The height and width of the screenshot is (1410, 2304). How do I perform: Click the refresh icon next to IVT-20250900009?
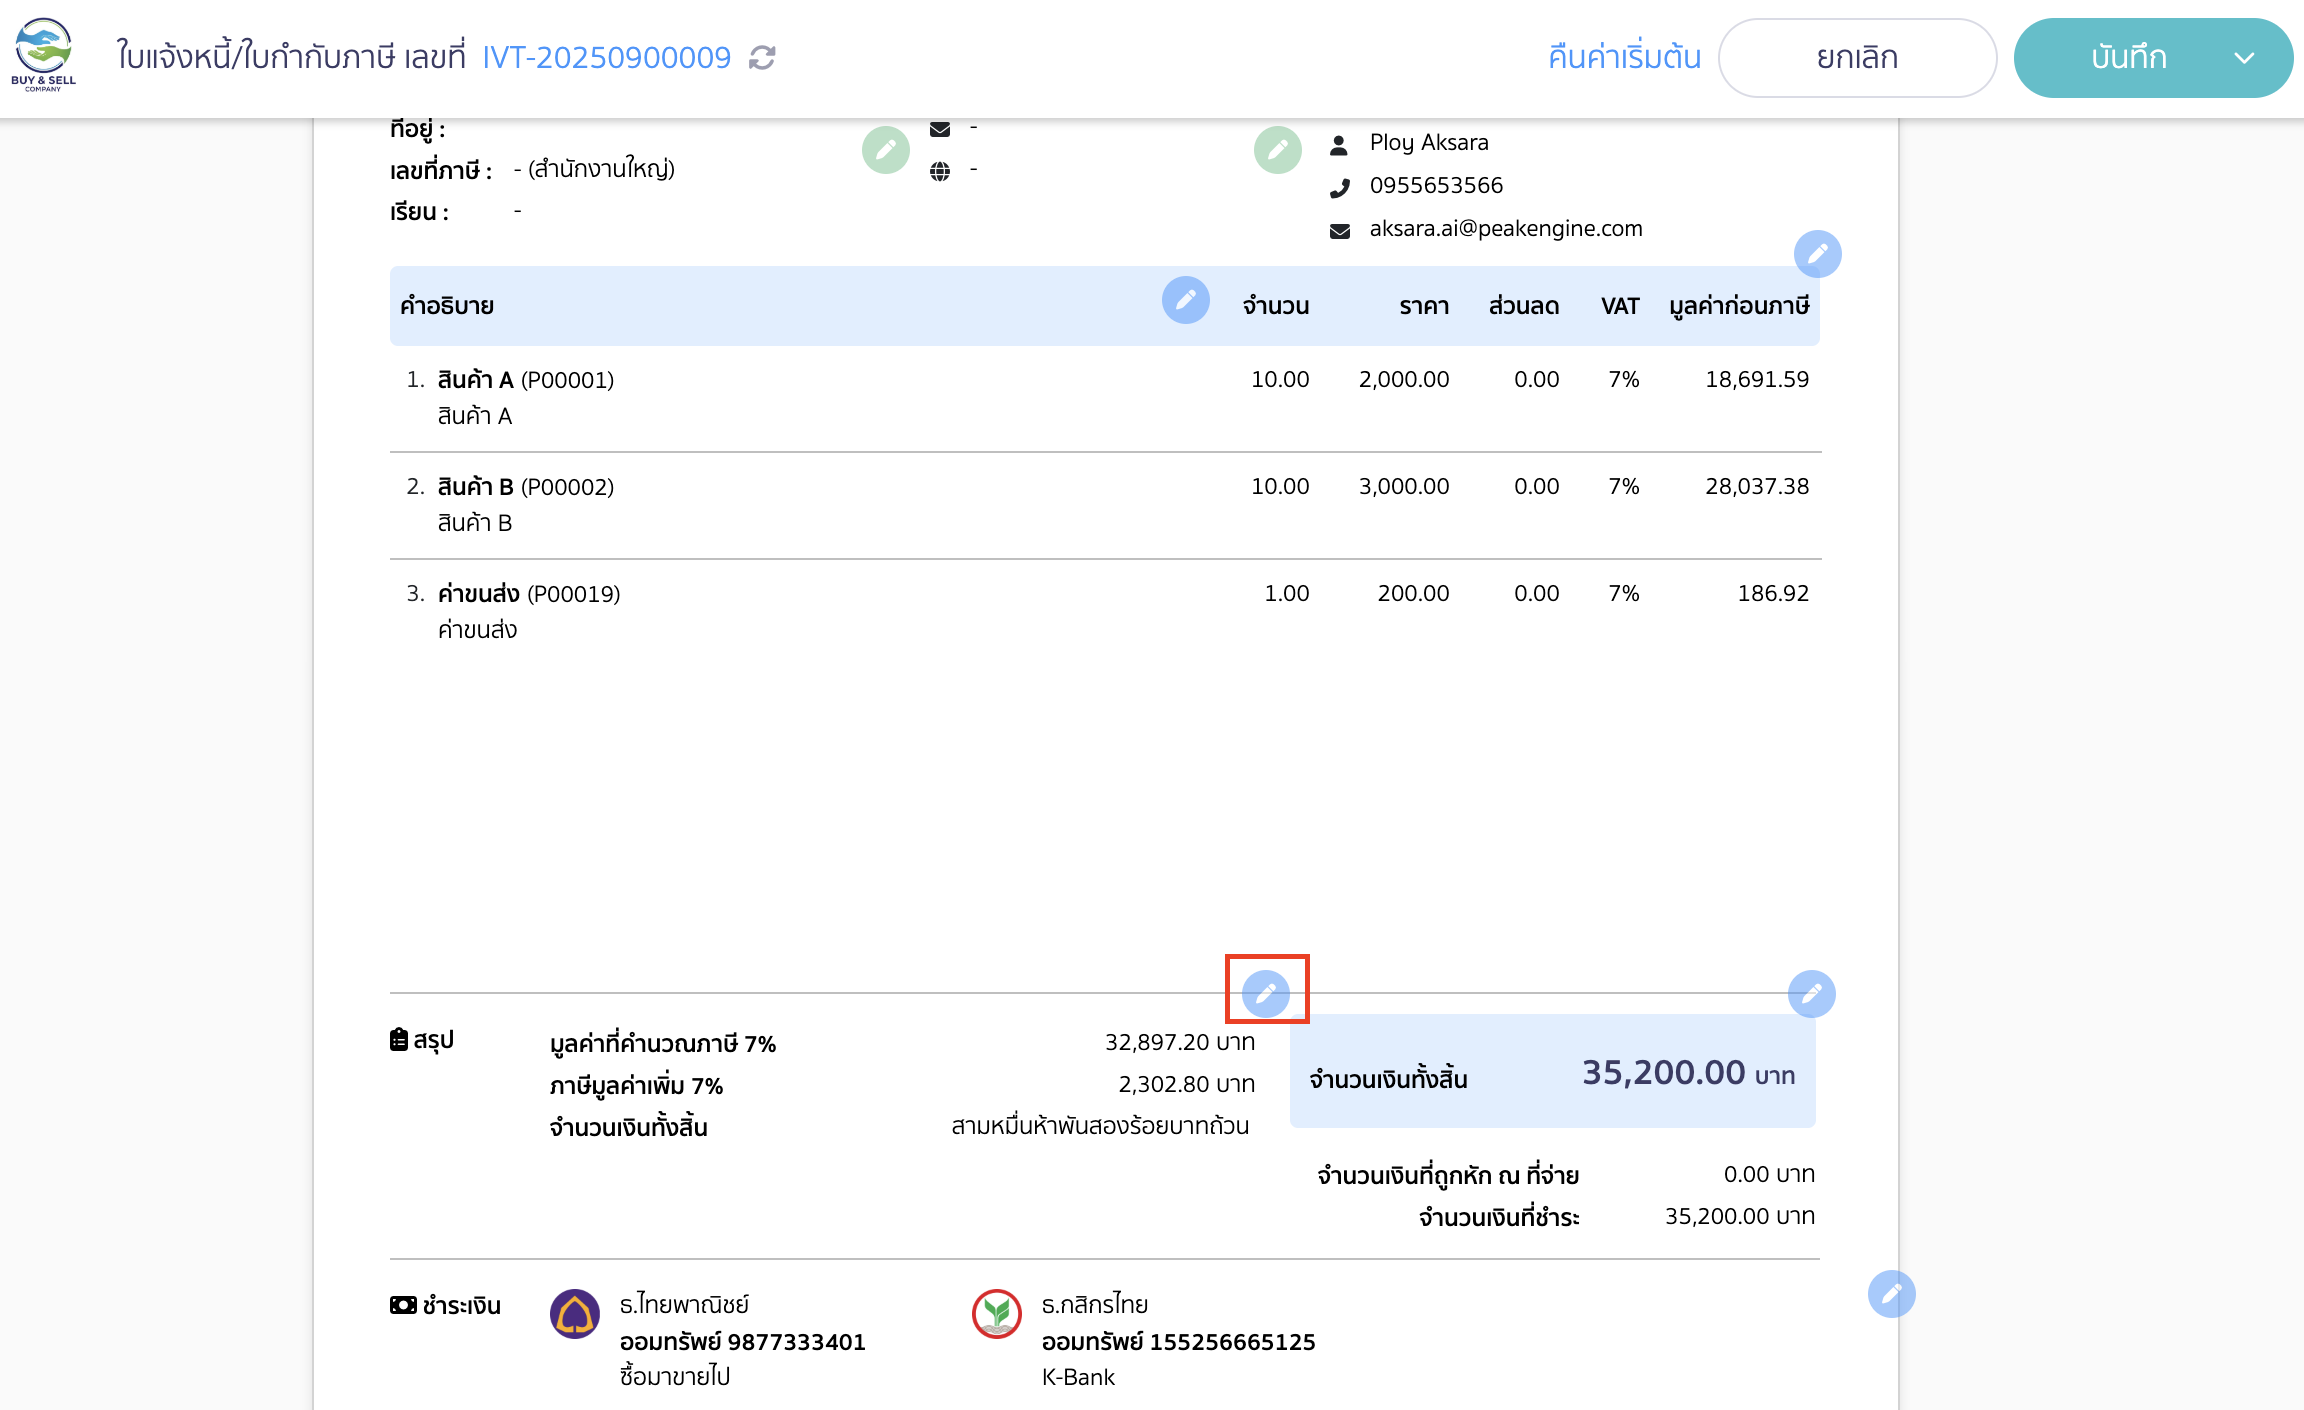click(762, 58)
